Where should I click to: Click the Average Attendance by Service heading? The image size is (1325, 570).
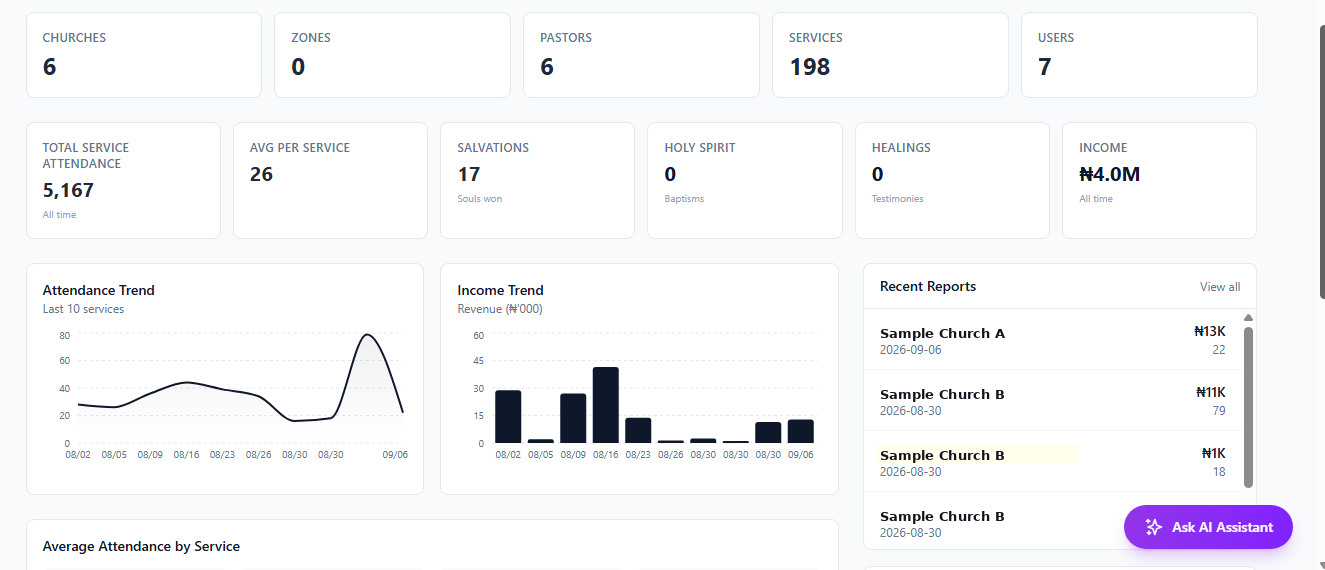click(x=141, y=546)
